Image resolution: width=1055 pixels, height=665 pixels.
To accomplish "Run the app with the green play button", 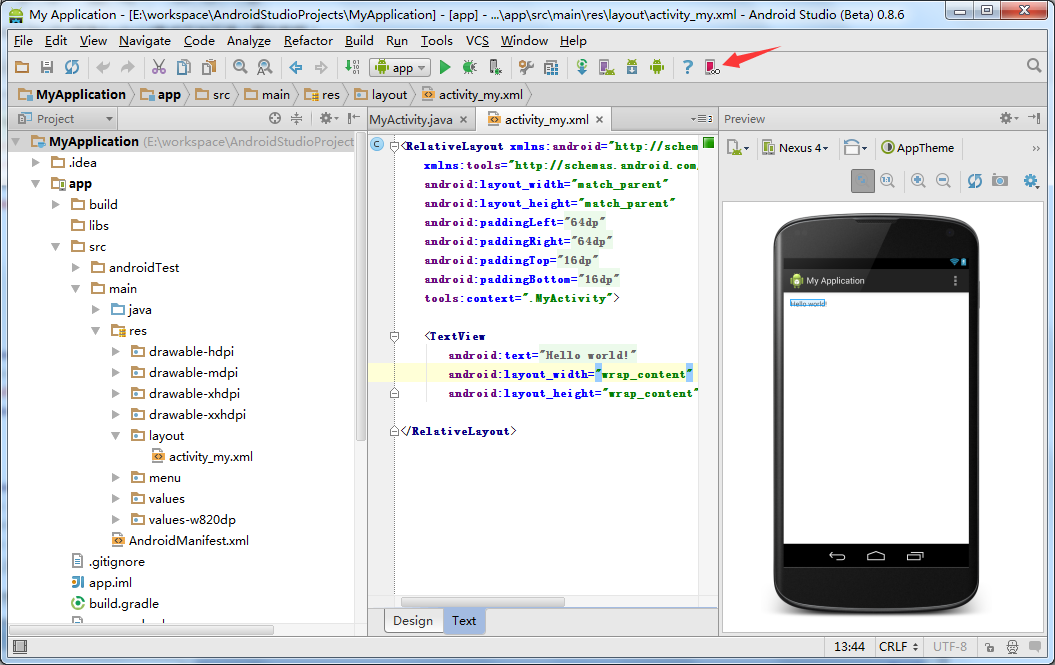I will coord(445,67).
